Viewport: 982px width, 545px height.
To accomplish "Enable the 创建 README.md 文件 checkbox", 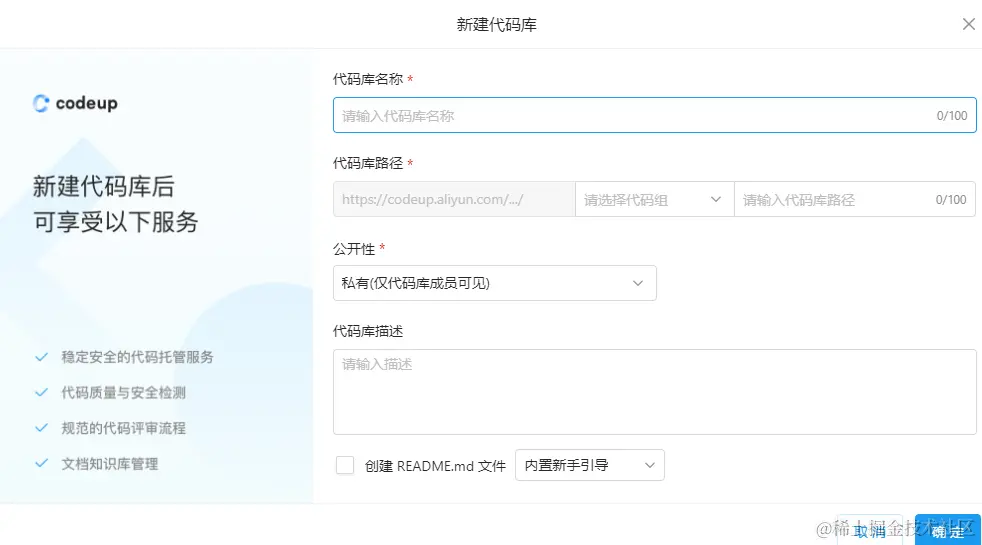I will (344, 465).
